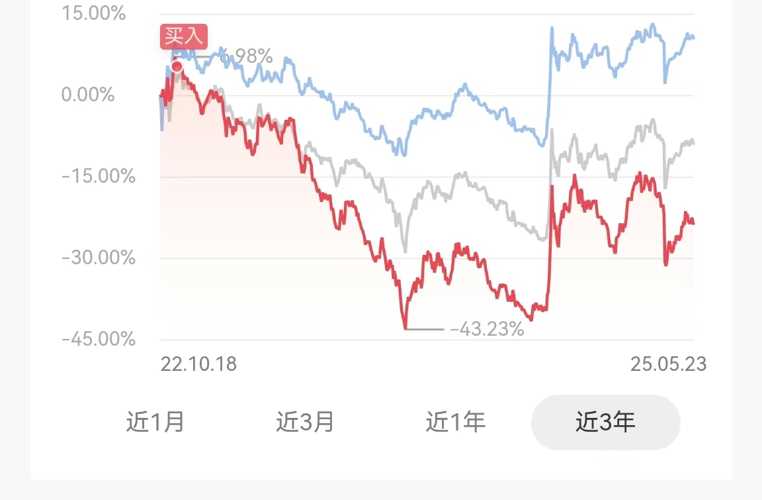762x500 pixels.
Task: Click the -45.00% y-axis label
Action: (98, 339)
